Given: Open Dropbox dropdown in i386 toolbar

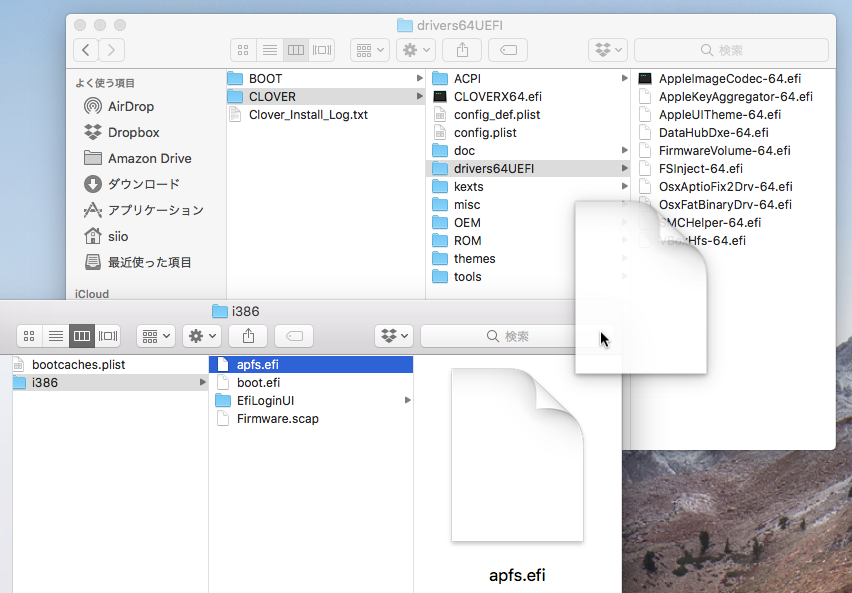Looking at the screenshot, I should click(394, 336).
